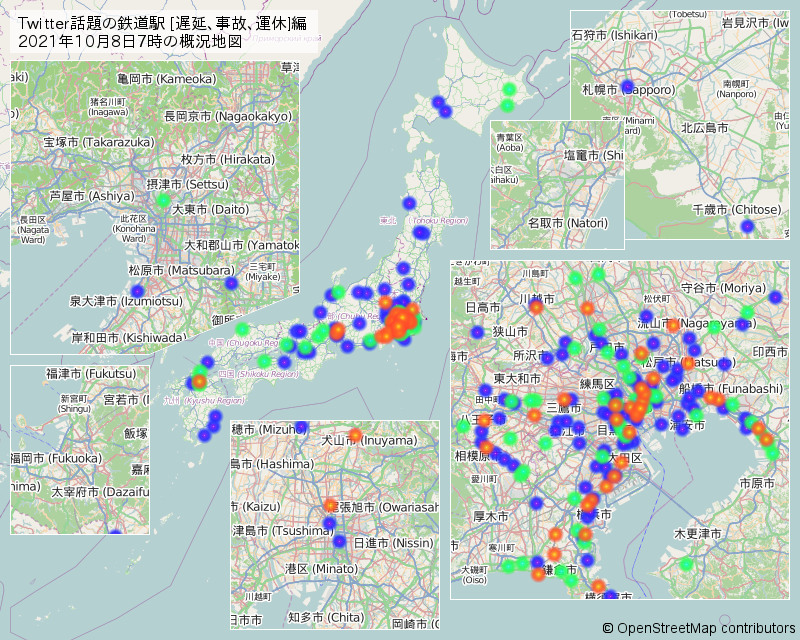The height and width of the screenshot is (640, 800).
Task: Click the '名取市 (Natori)' label
Action: click(568, 223)
